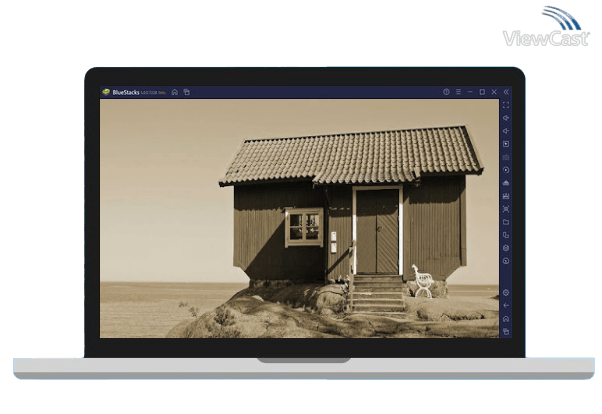The height and width of the screenshot is (414, 602).
Task: Open the sidebar's media play panel icon
Action: click(x=506, y=144)
